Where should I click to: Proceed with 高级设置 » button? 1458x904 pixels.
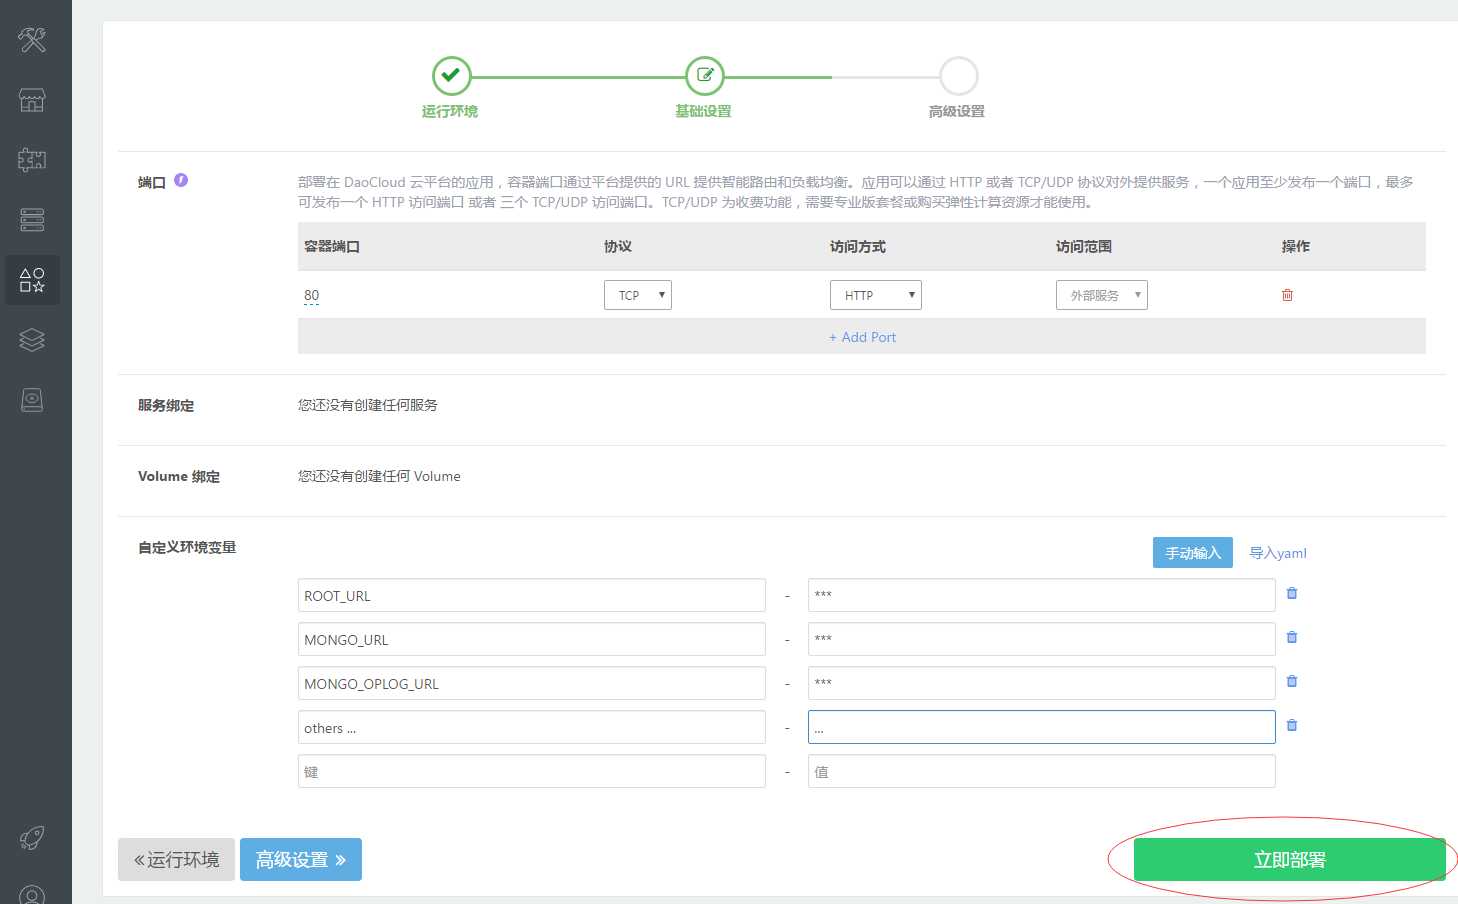point(301,860)
